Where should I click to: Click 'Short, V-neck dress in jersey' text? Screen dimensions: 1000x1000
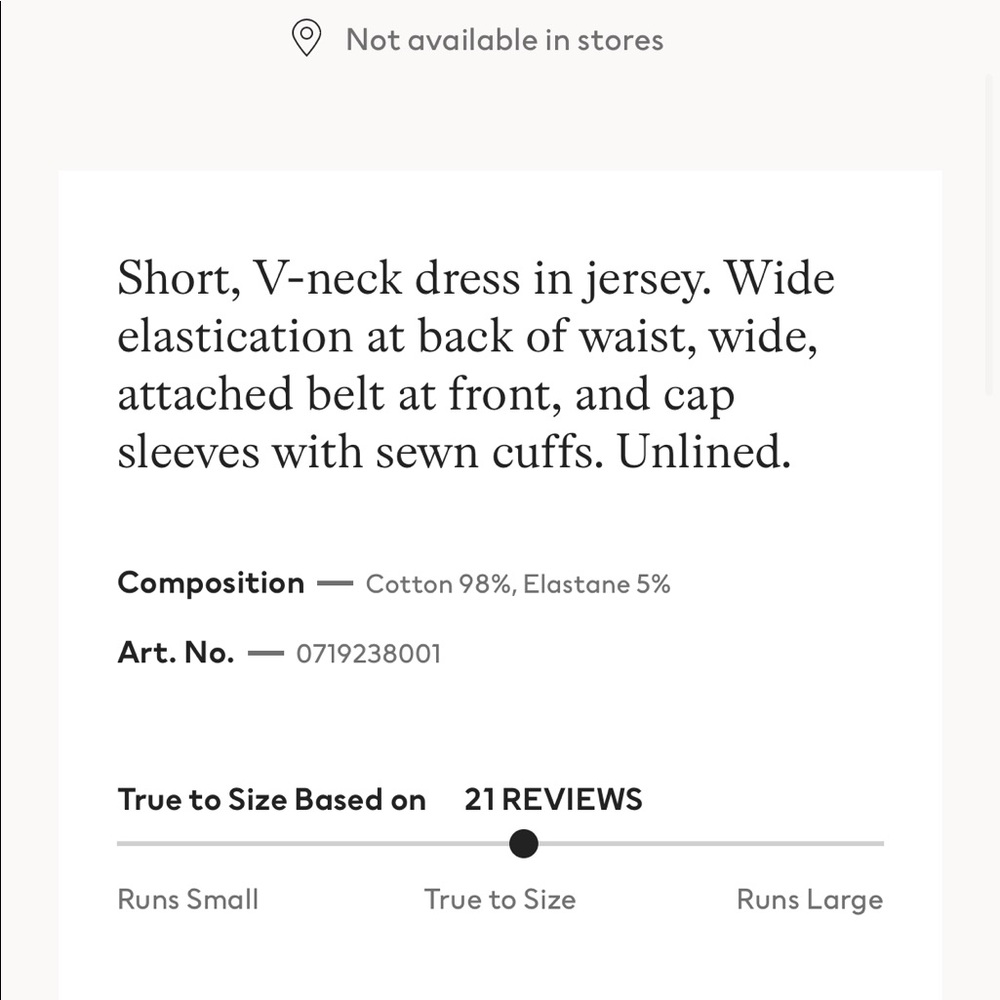tap(409, 279)
